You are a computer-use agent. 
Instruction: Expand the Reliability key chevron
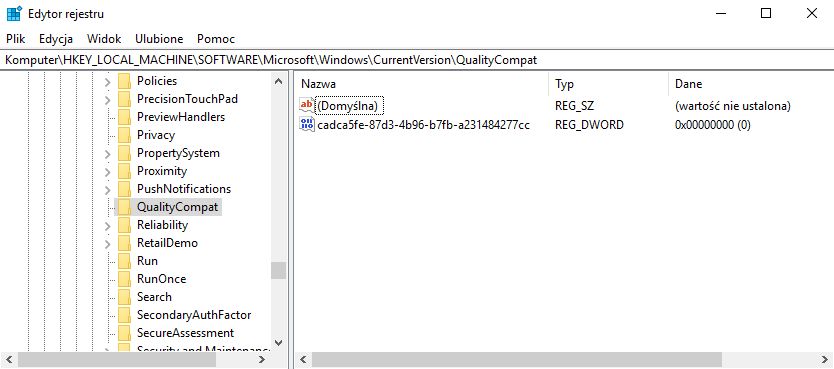[107, 225]
